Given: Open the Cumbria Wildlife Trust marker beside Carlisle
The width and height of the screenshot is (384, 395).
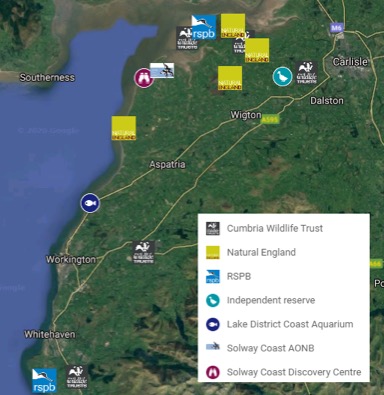Looking at the screenshot, I should pos(306,73).
